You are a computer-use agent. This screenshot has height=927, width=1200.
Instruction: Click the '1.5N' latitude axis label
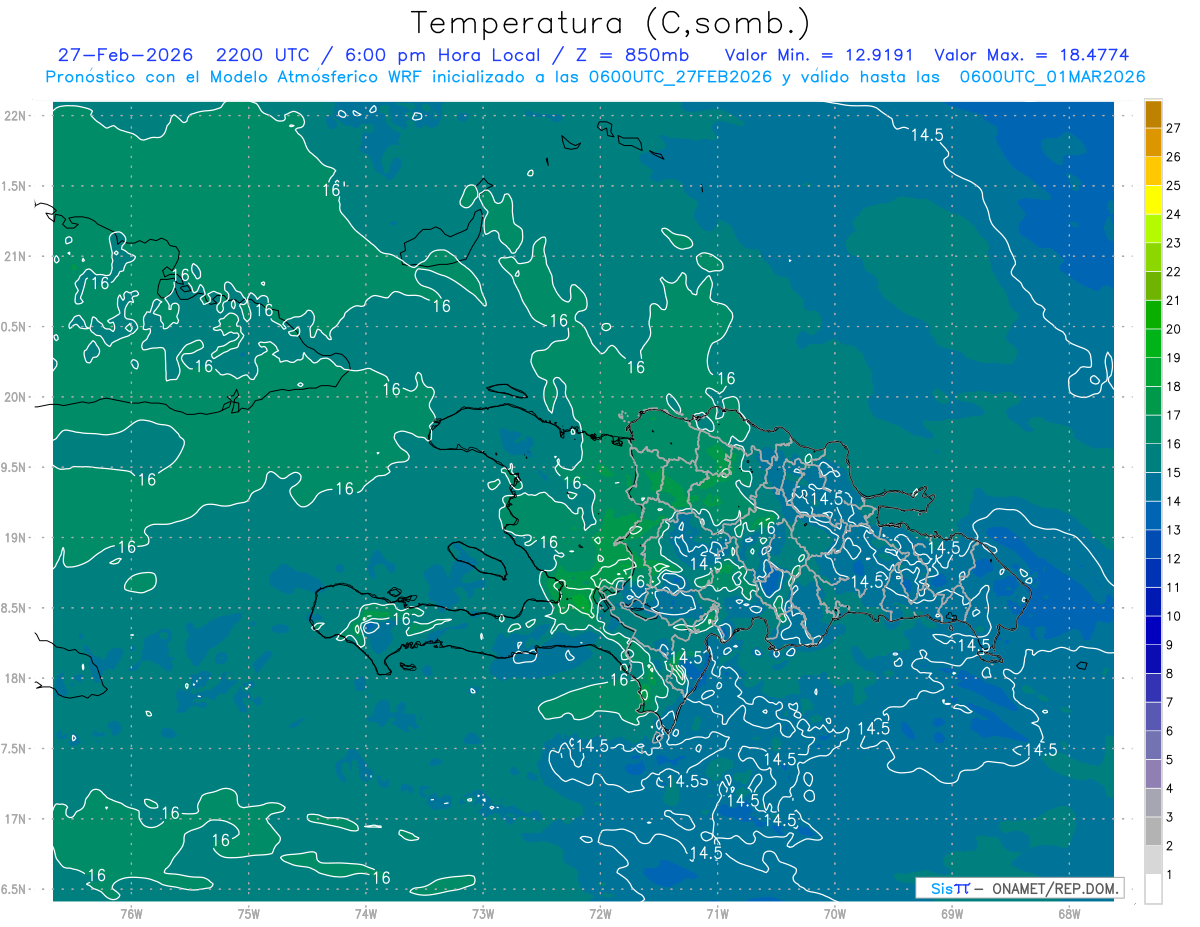15,186
